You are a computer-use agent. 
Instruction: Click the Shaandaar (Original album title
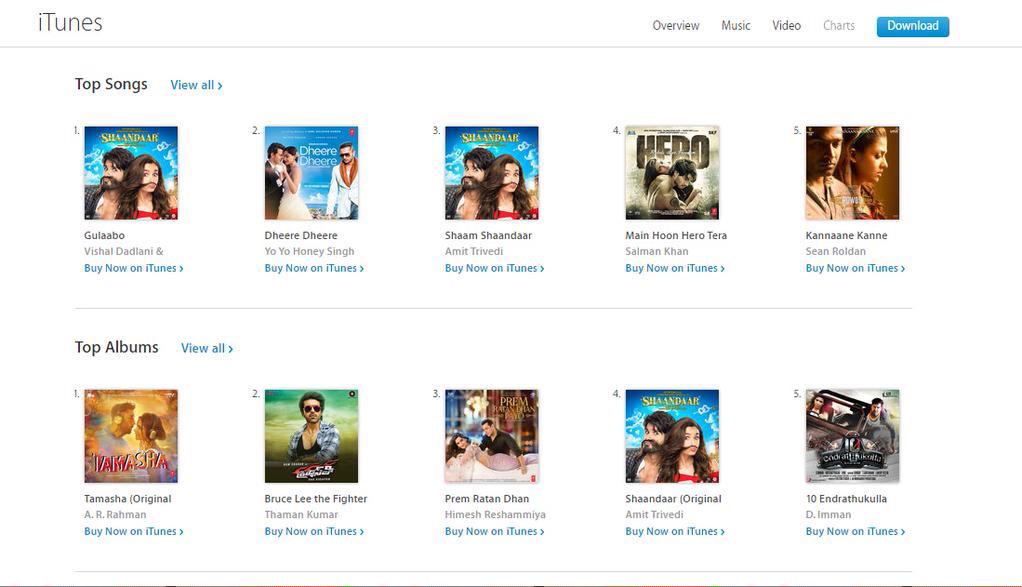(x=673, y=498)
